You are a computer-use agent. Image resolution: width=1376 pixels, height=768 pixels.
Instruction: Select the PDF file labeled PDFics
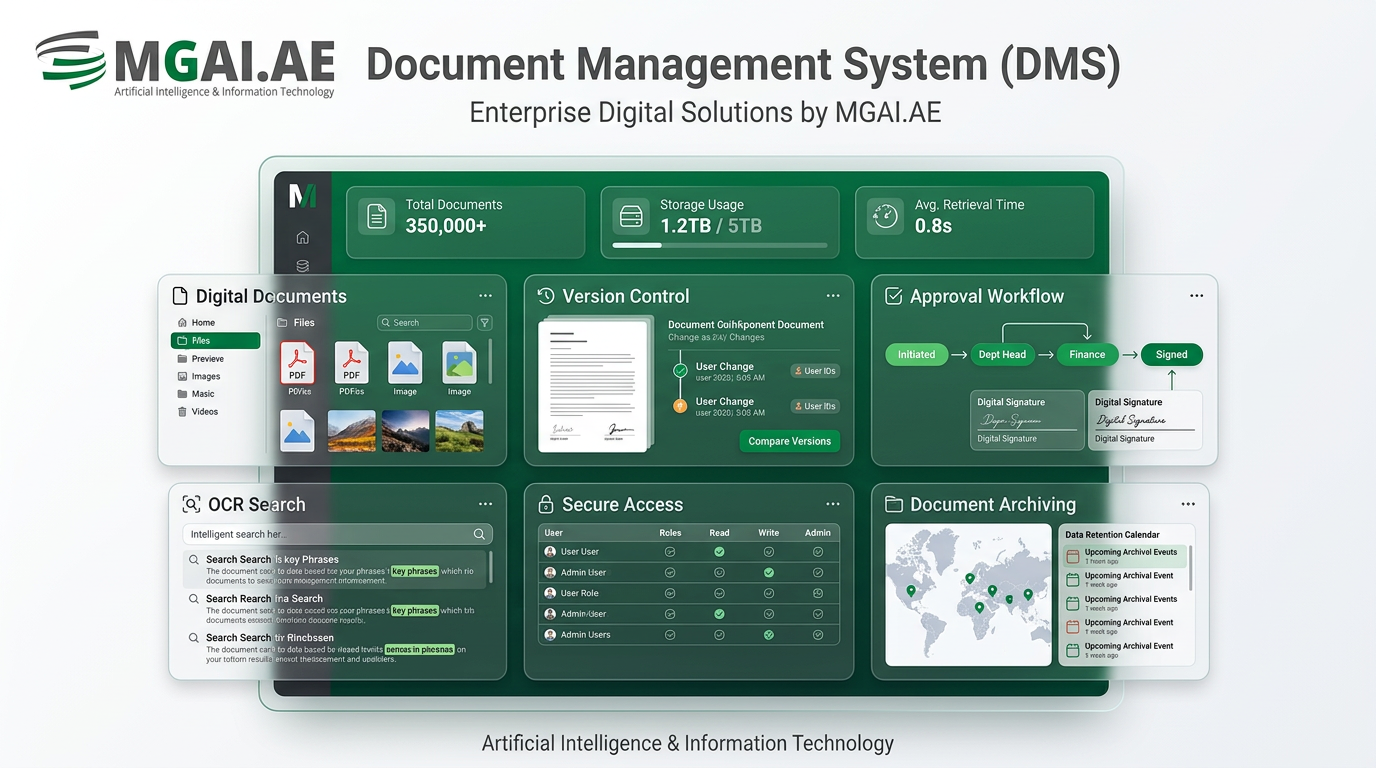click(x=352, y=363)
